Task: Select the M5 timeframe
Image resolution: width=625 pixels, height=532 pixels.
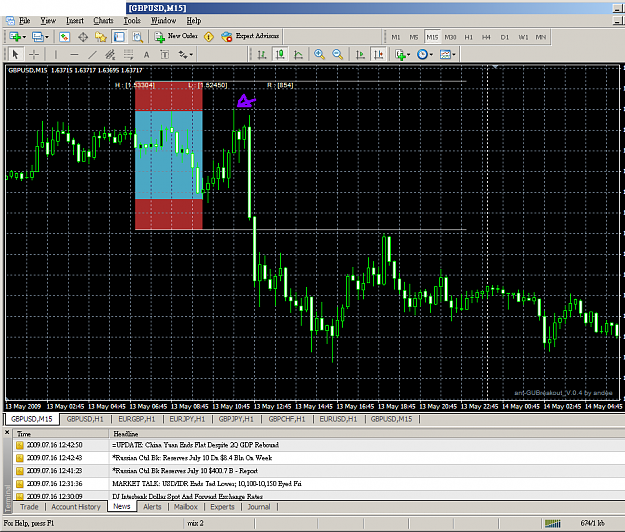Action: 414,37
